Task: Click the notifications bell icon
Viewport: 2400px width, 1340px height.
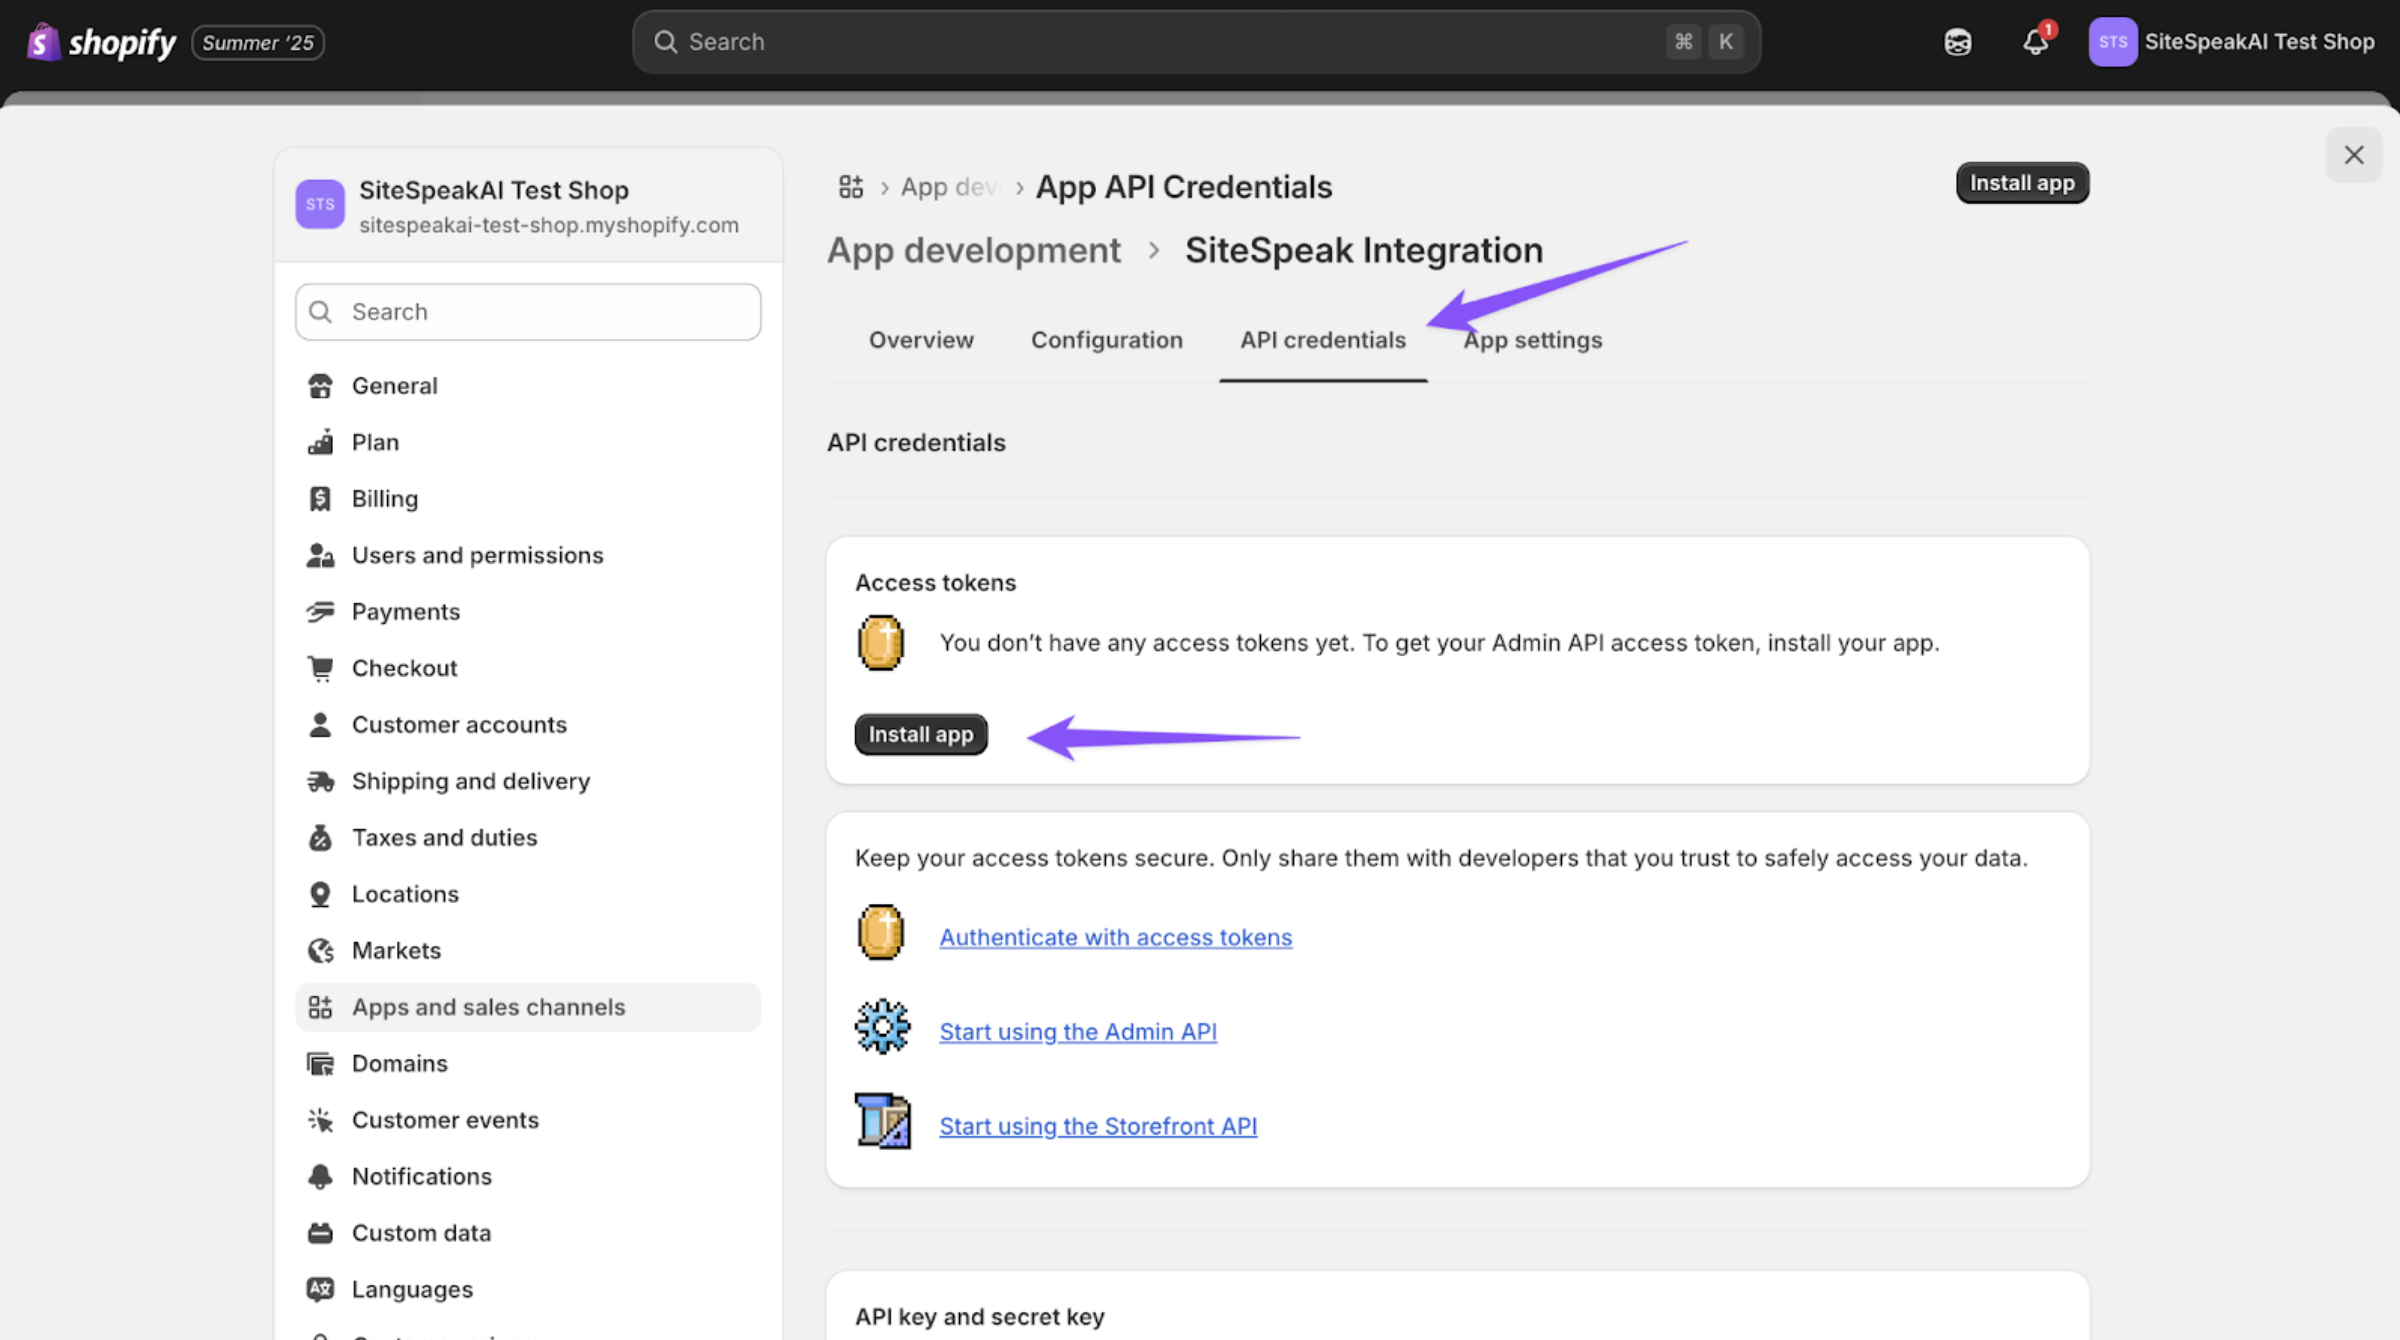Action: [2035, 42]
